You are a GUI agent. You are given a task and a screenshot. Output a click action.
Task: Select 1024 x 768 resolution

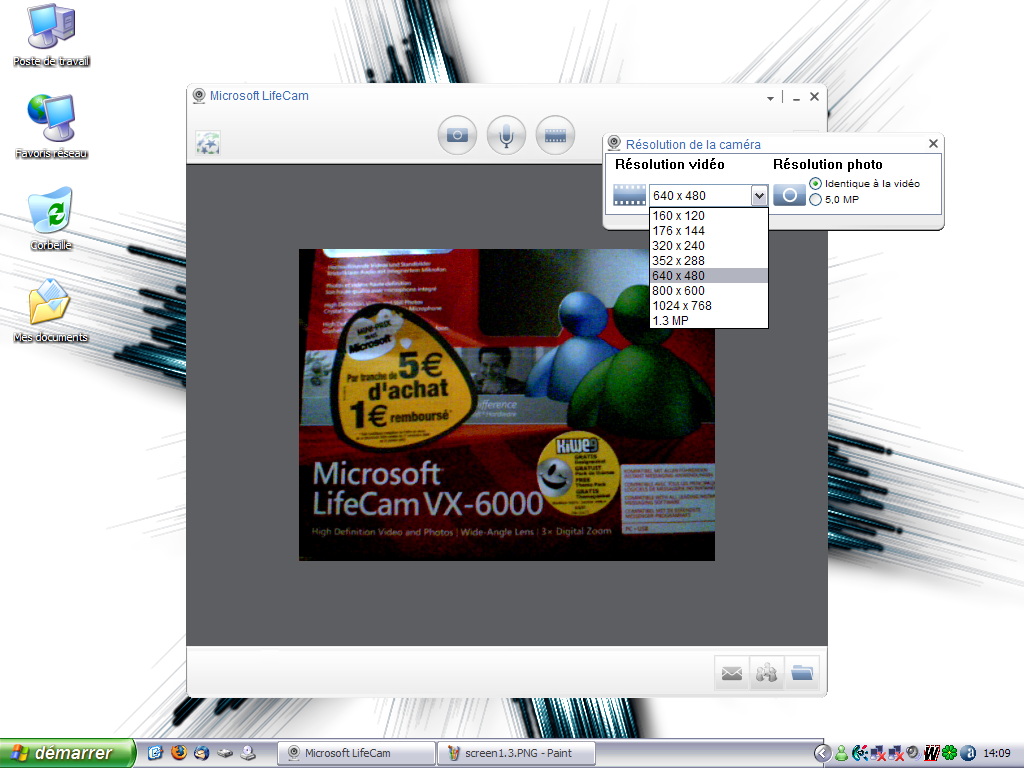[709, 306]
